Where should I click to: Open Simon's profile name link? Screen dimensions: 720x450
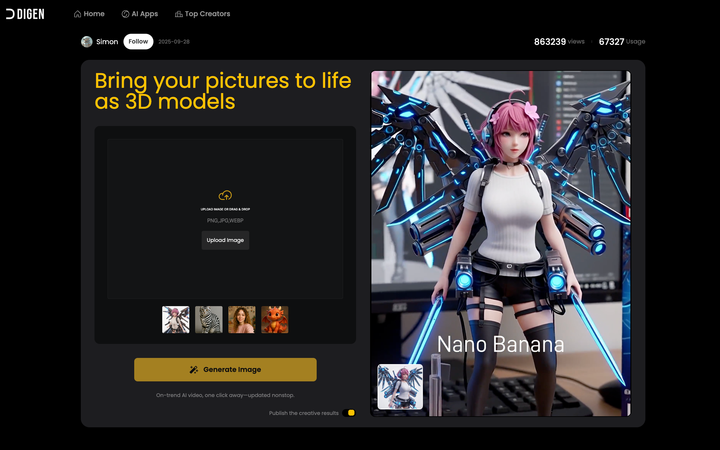tap(107, 42)
